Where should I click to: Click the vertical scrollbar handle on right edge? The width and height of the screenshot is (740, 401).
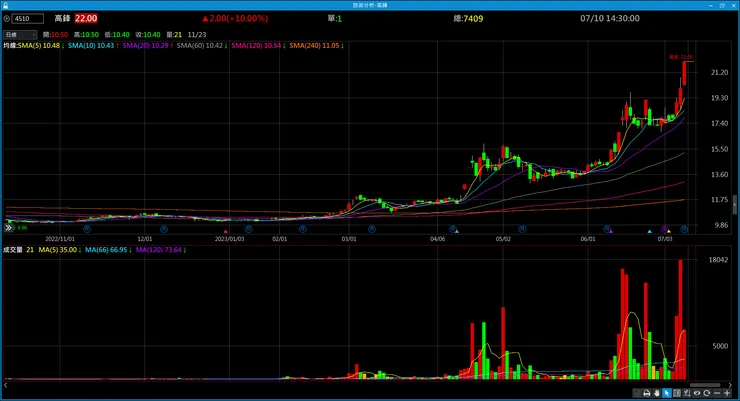[x=735, y=205]
